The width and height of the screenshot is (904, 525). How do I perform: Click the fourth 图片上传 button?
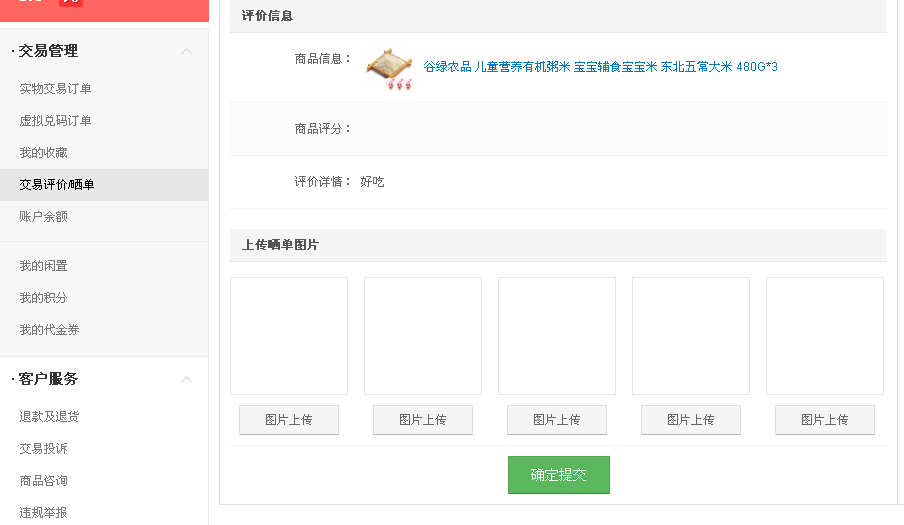[x=691, y=420]
